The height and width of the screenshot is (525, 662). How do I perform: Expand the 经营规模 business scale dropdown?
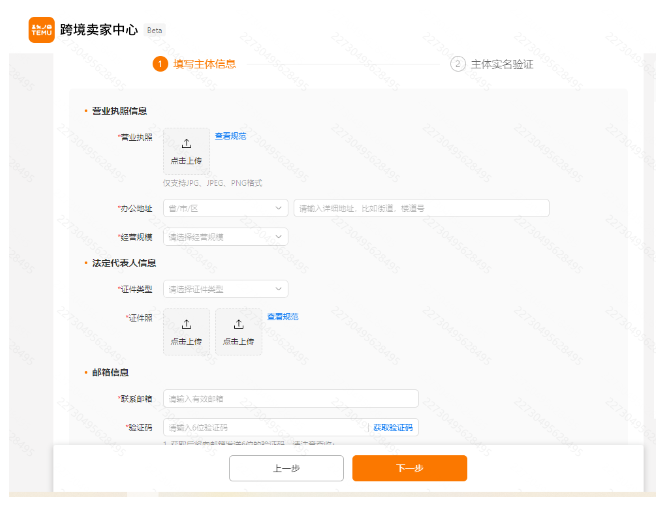(225, 237)
